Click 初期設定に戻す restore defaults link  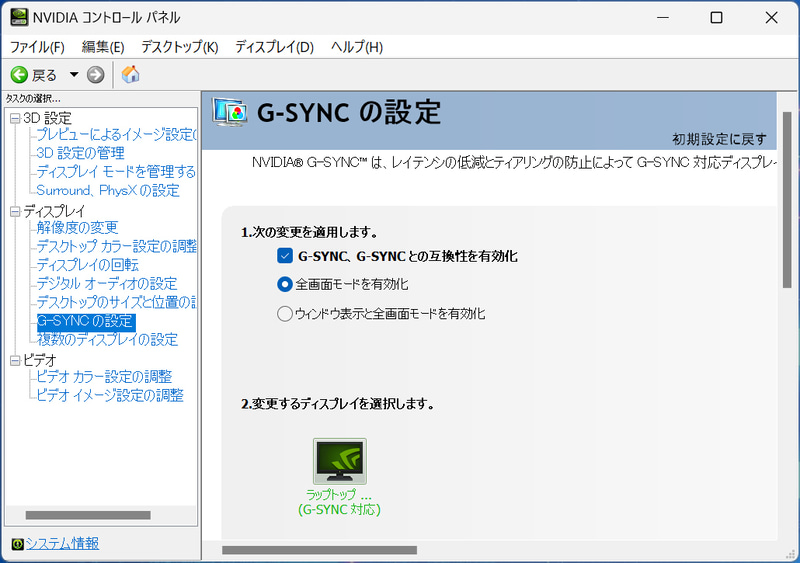click(x=719, y=139)
